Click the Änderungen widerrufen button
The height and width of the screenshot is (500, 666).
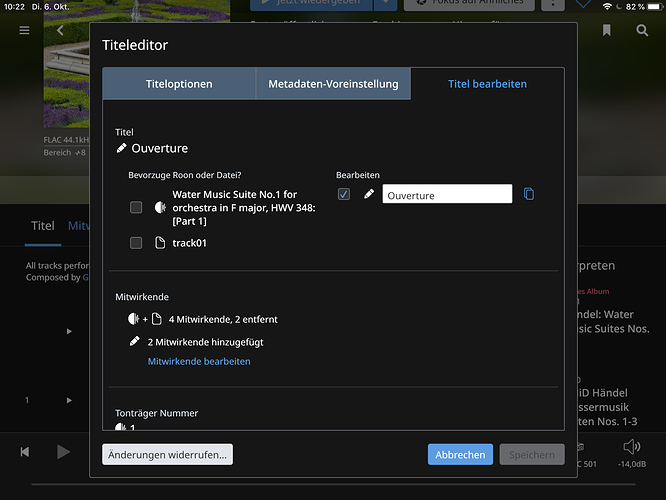pos(167,455)
